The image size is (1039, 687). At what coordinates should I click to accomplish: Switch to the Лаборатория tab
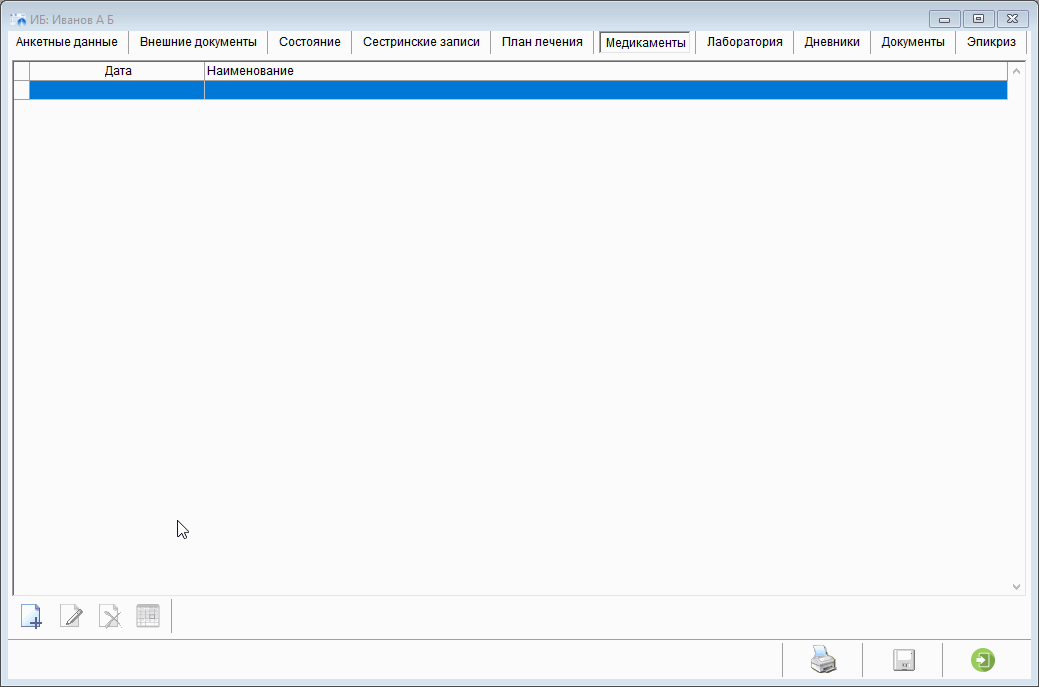[x=744, y=42]
